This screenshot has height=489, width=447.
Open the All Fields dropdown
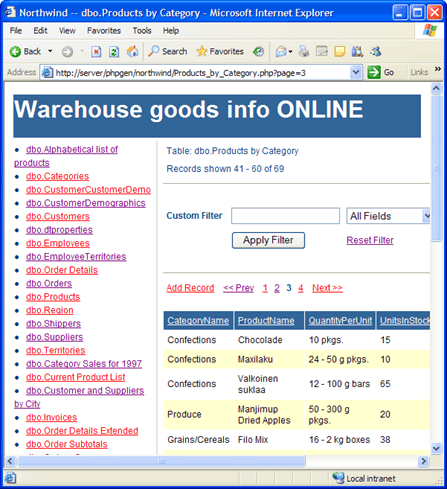coord(388,216)
